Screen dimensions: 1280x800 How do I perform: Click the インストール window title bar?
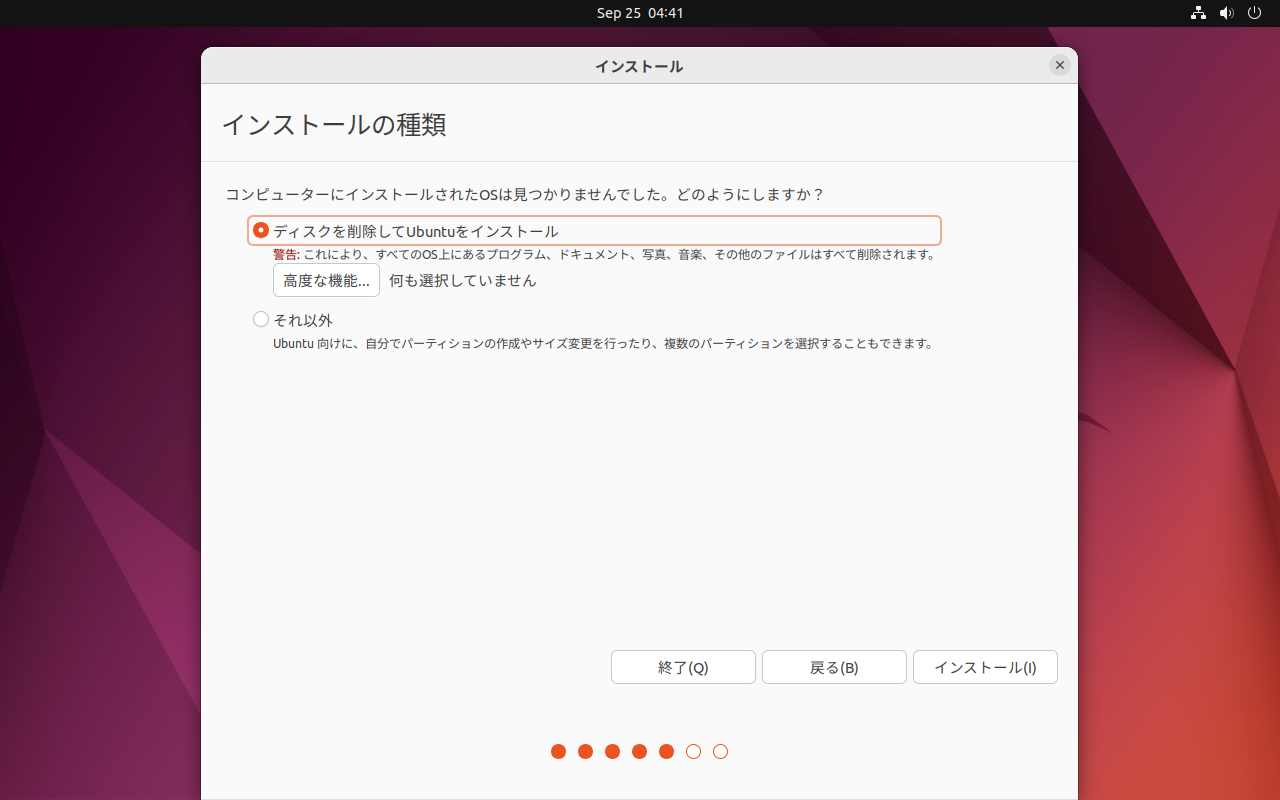pyautogui.click(x=639, y=66)
